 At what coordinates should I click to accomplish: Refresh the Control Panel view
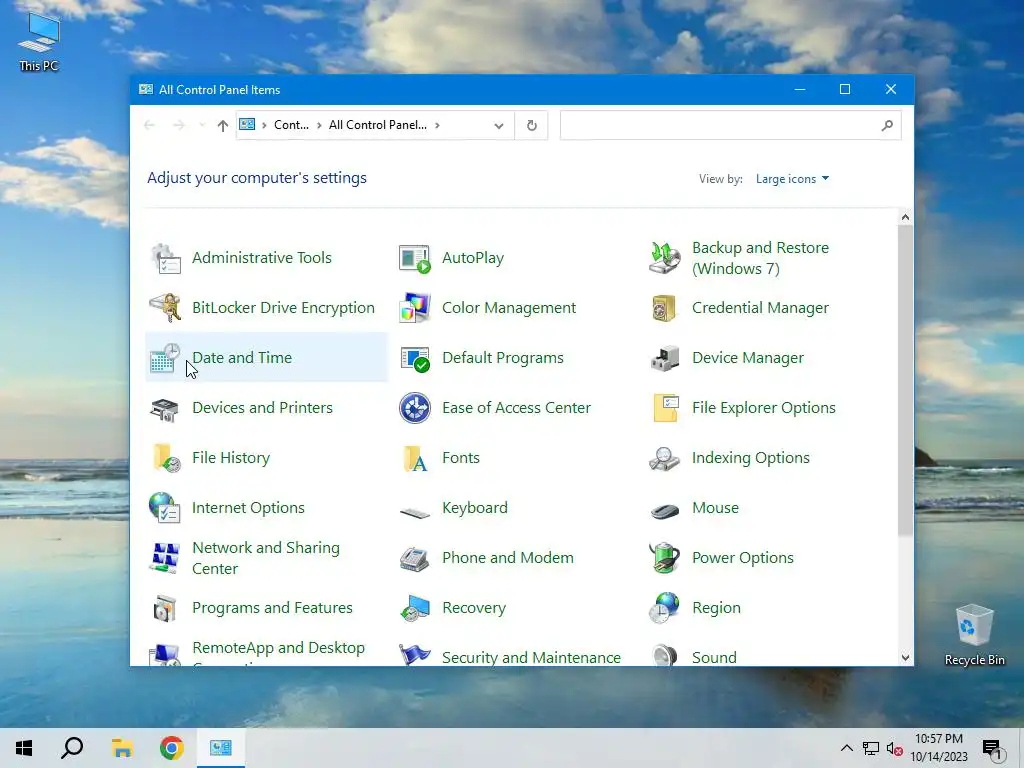(532, 125)
